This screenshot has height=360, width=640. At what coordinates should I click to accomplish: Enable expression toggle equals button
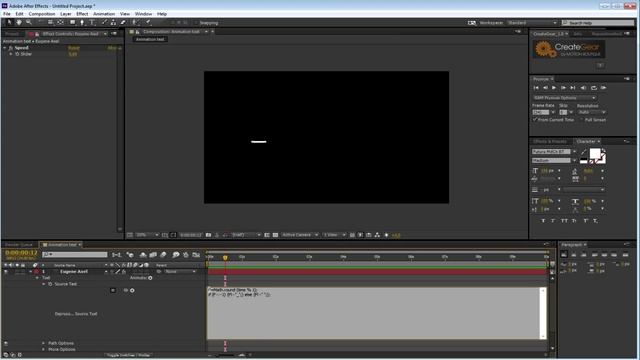coord(113,290)
